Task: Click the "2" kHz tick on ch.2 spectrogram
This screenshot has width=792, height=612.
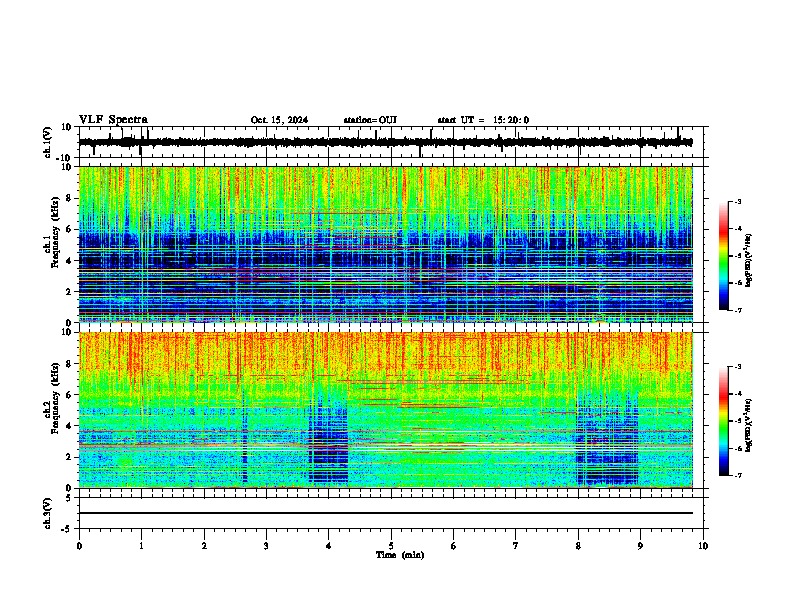Action: pyautogui.click(x=70, y=457)
